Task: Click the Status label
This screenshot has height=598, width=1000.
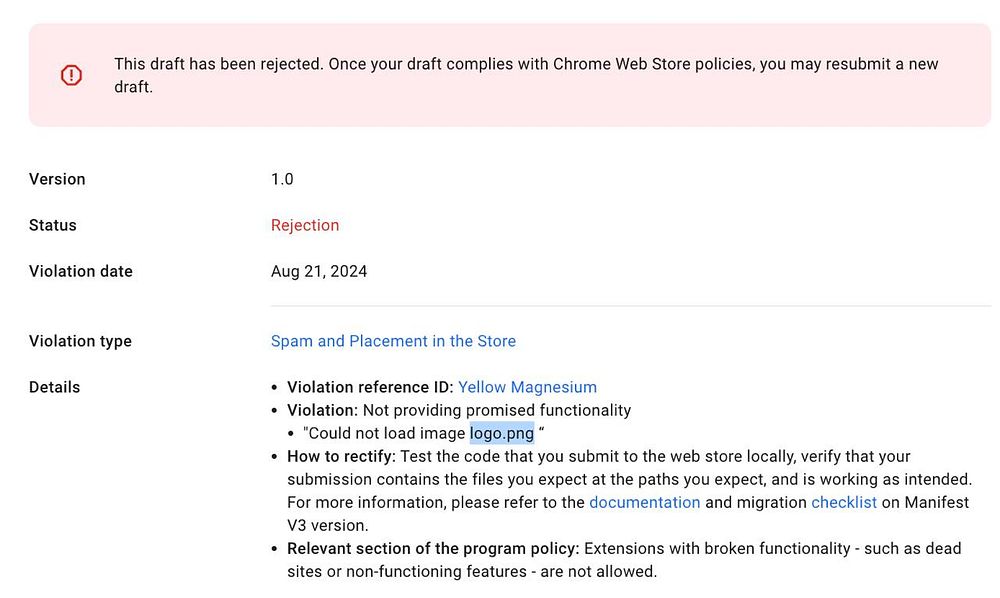Action: 53,225
